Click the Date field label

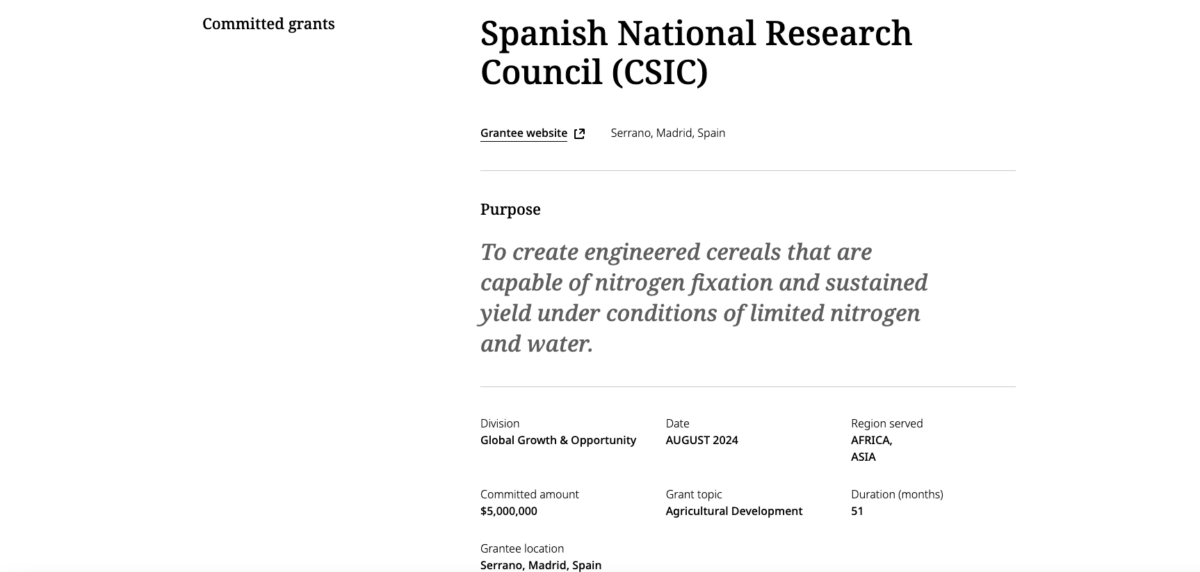coord(677,423)
